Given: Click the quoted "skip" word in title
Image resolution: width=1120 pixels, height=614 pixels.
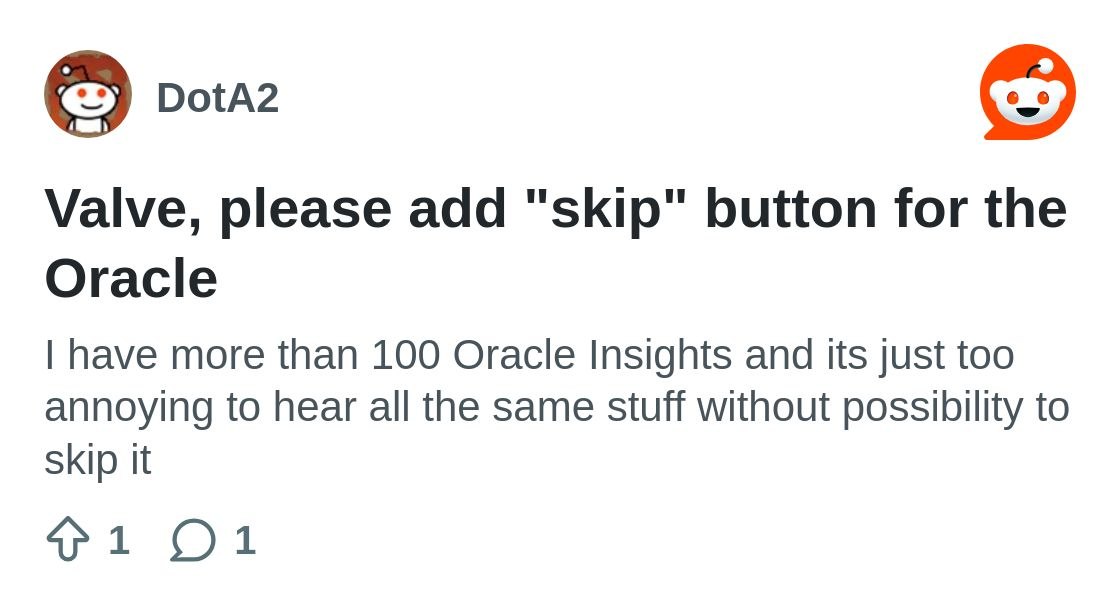Looking at the screenshot, I should click(x=604, y=210).
